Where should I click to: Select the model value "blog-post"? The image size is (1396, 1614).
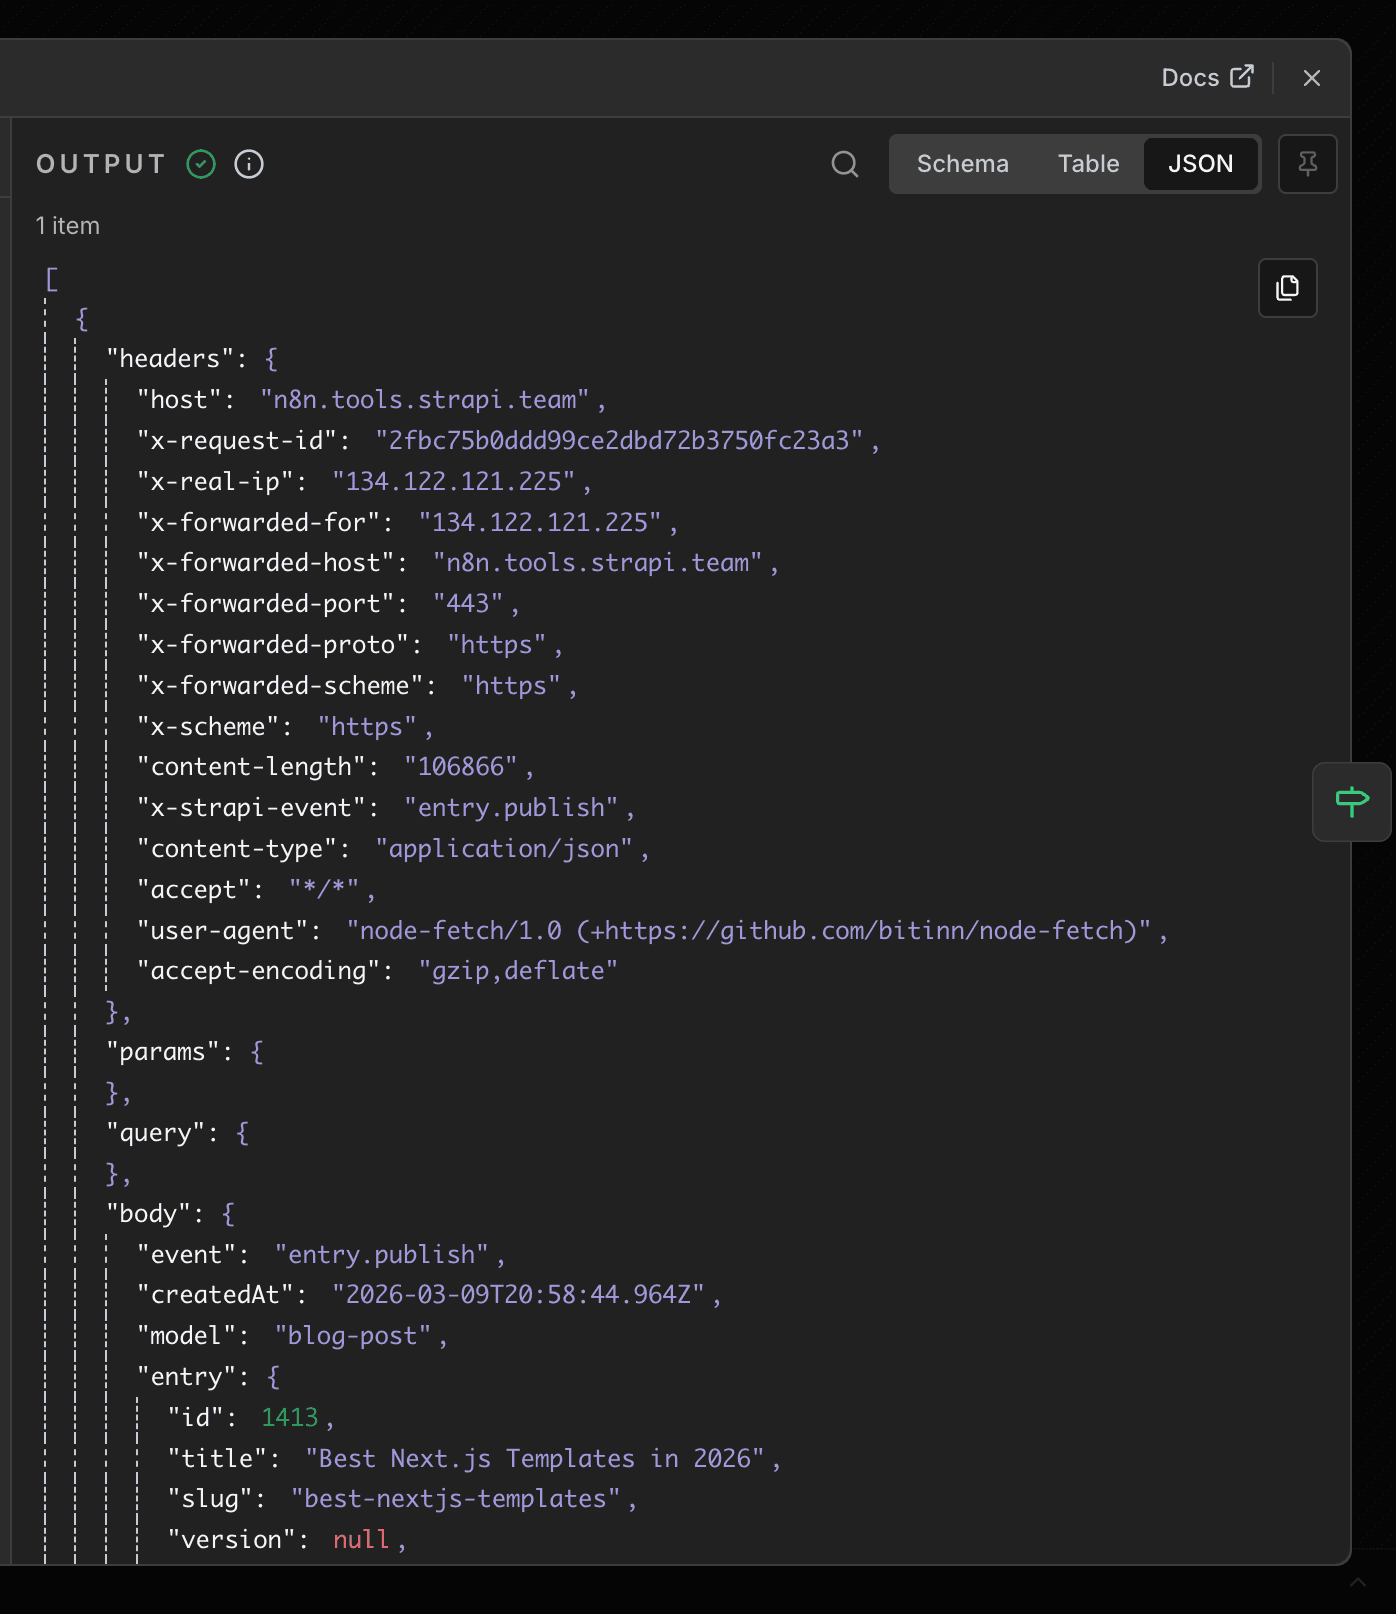point(353,1336)
